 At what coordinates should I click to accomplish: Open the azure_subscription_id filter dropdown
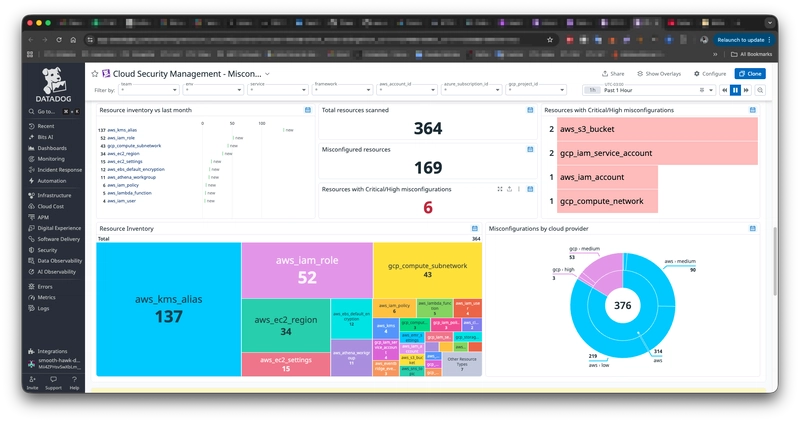[x=472, y=90]
